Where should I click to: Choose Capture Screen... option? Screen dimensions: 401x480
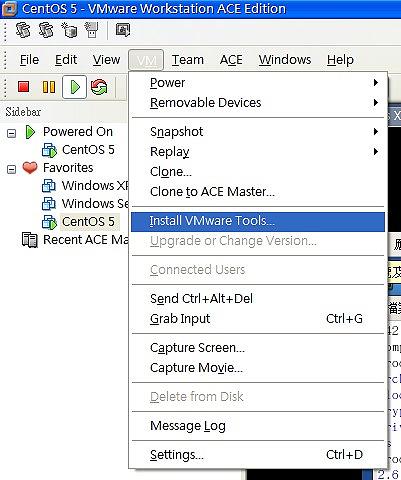click(x=258, y=348)
